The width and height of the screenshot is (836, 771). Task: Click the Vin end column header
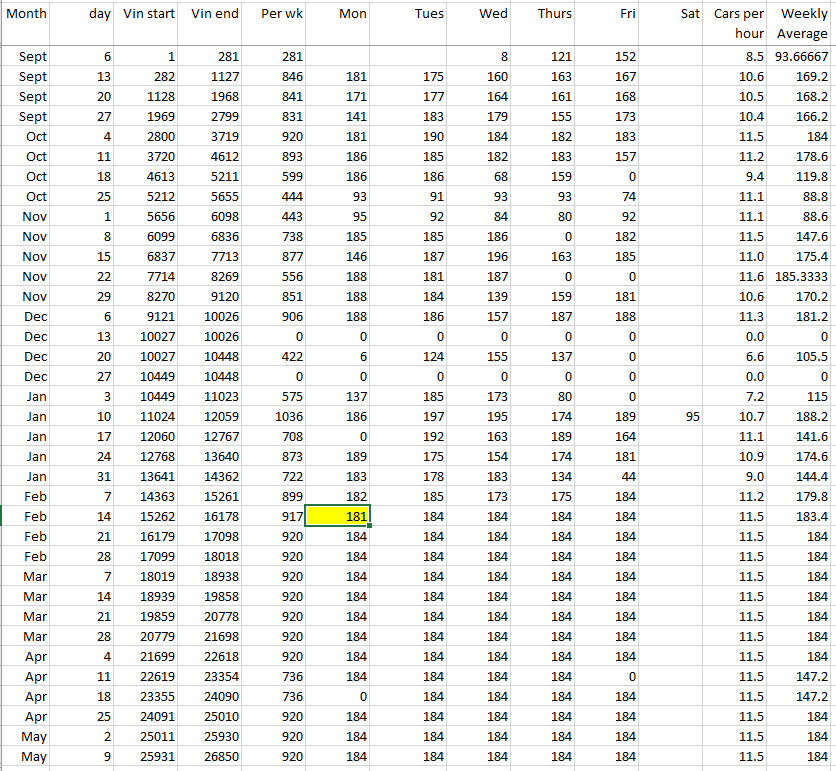tap(214, 14)
